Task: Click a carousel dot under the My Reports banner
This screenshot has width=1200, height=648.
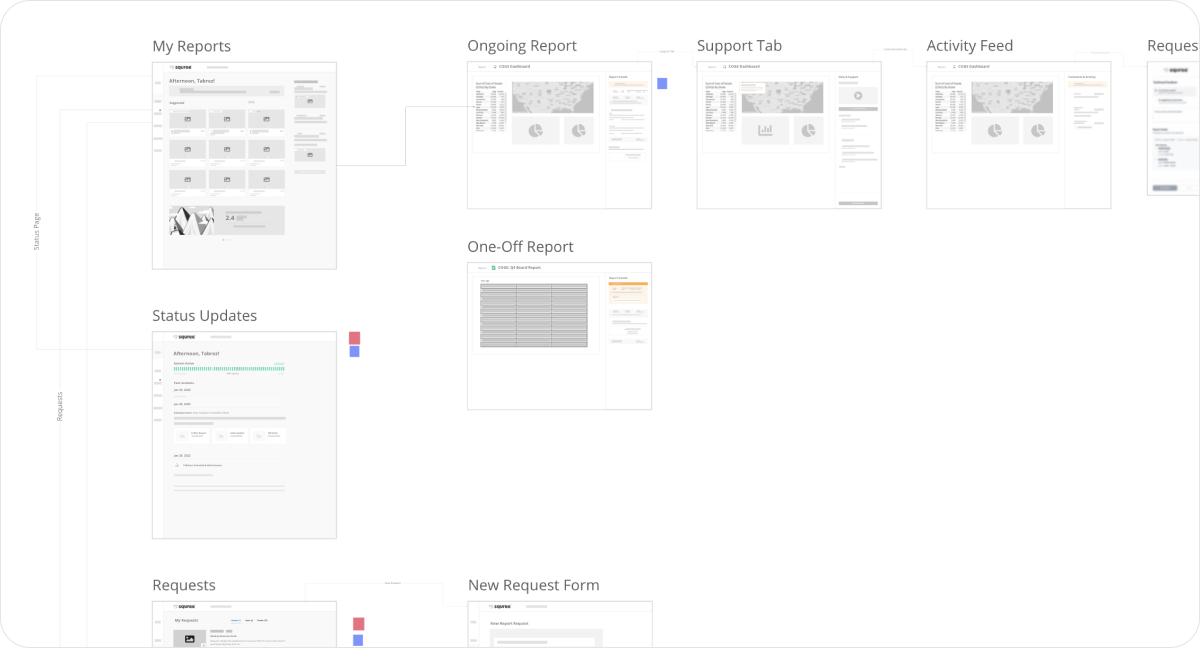Action: point(225,238)
